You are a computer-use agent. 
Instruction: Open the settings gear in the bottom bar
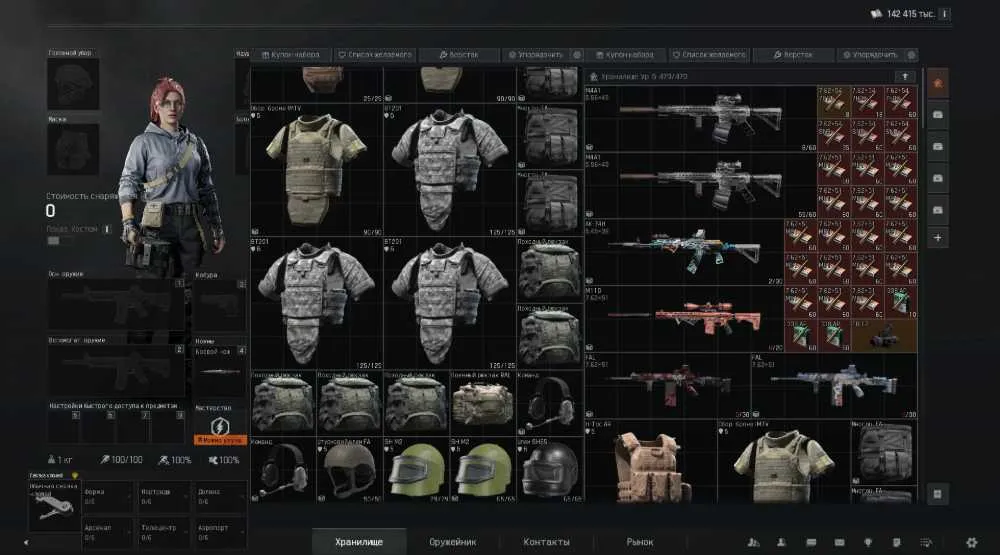(971, 542)
